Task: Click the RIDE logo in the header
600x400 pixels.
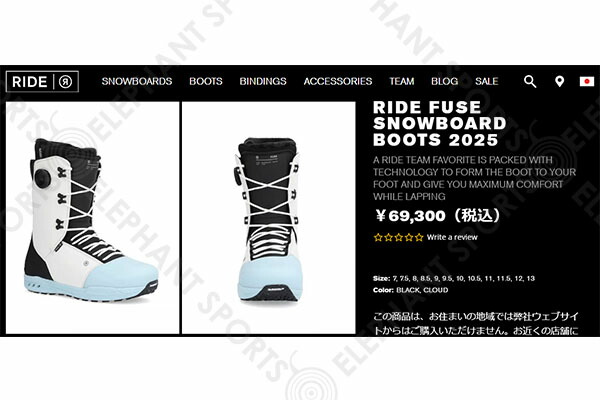Action: point(42,82)
